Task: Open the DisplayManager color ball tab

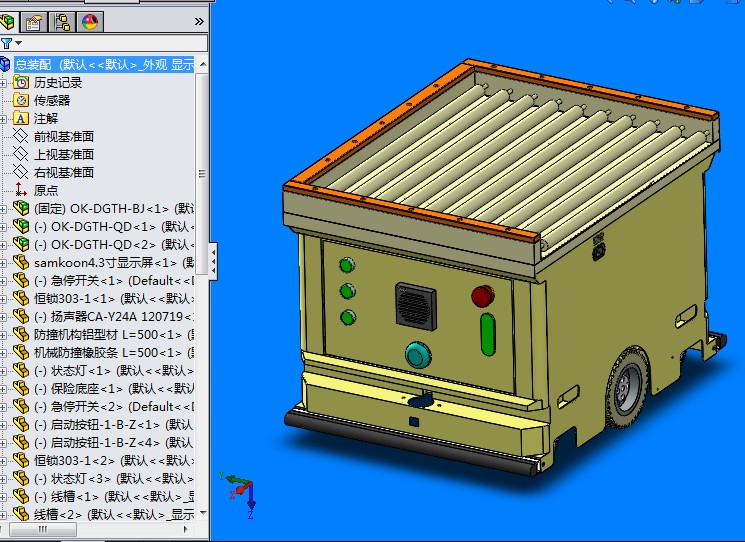Action: [90, 22]
